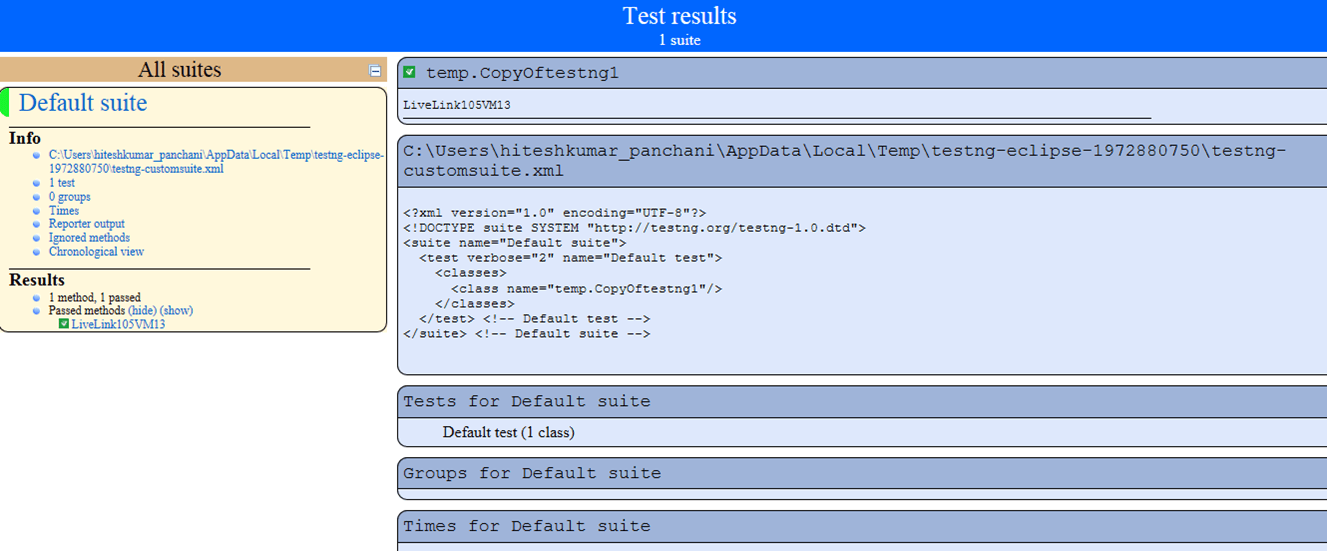The width and height of the screenshot is (1327, 551).
Task: Open the Default suite link
Action: coord(83,103)
